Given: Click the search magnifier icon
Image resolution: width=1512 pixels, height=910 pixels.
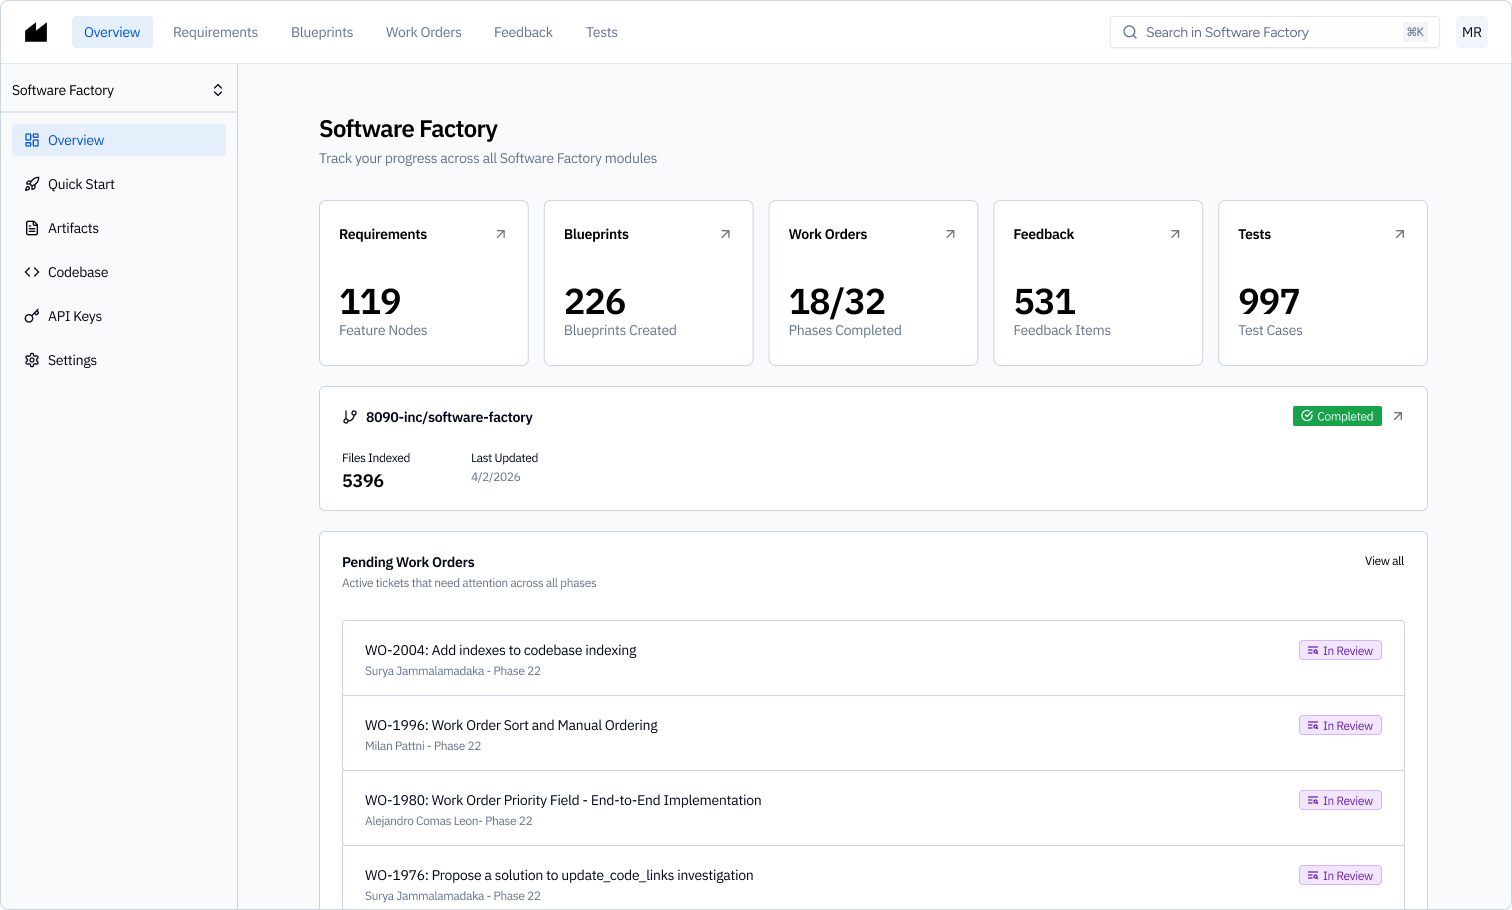Looking at the screenshot, I should click(1130, 31).
